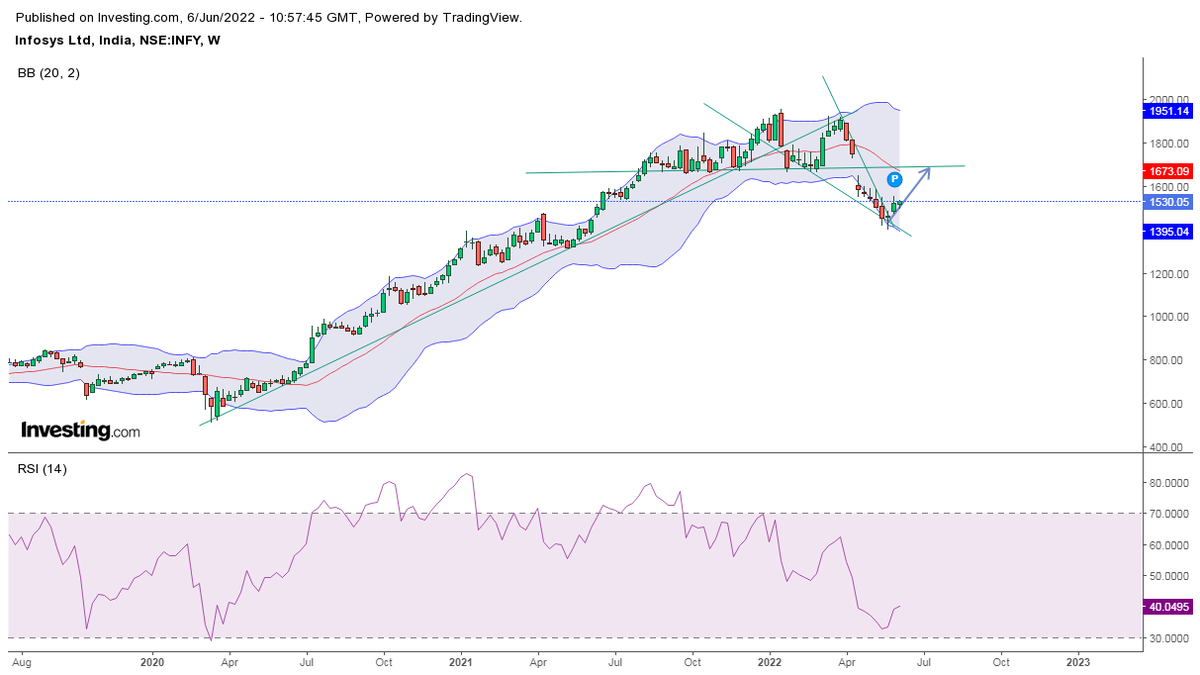The width and height of the screenshot is (1200, 675).
Task: Click the 60.0000 RSI axis label
Action: pyautogui.click(x=1169, y=545)
